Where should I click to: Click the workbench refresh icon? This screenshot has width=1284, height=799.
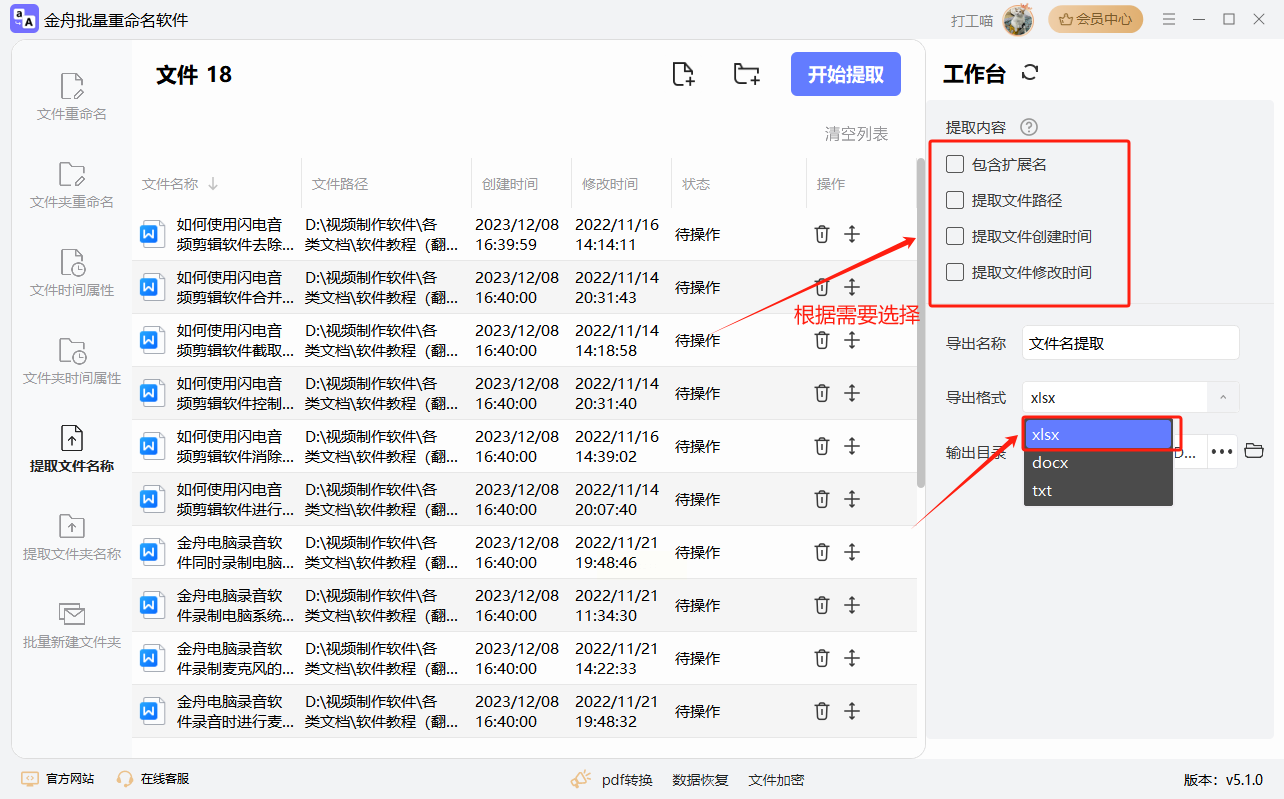1030,73
